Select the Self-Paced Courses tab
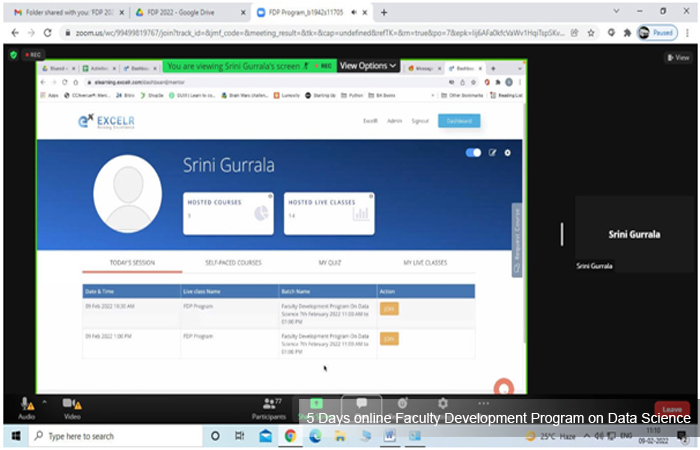Viewport: 700px width, 450px height. (x=233, y=262)
